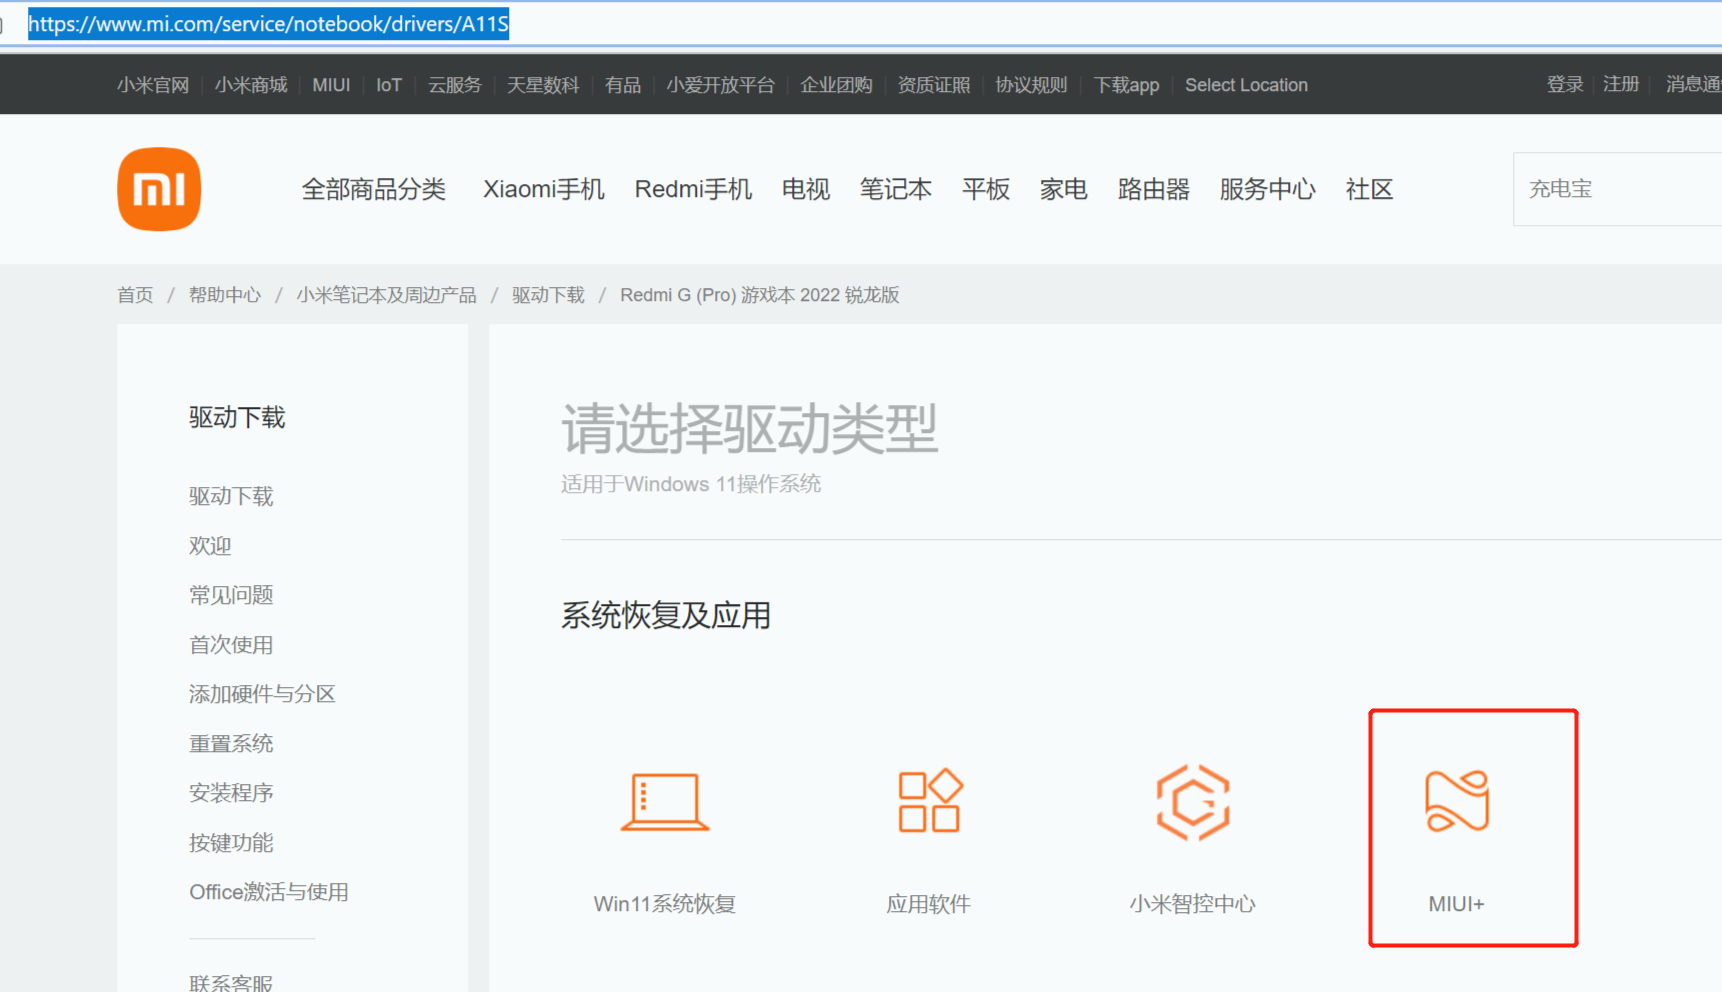Click Redmi G (Pro) 游戏本 breadcrumb
Viewport: 1722px width, 992px height.
coord(760,295)
